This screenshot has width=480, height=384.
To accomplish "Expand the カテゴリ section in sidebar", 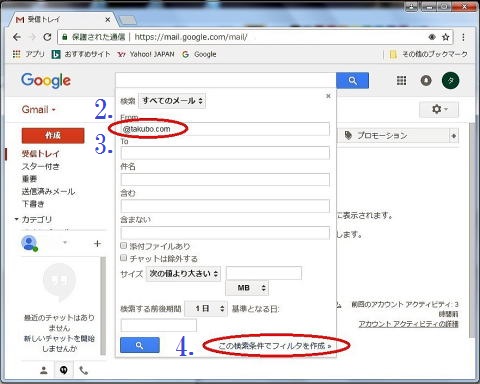I will [x=16, y=219].
